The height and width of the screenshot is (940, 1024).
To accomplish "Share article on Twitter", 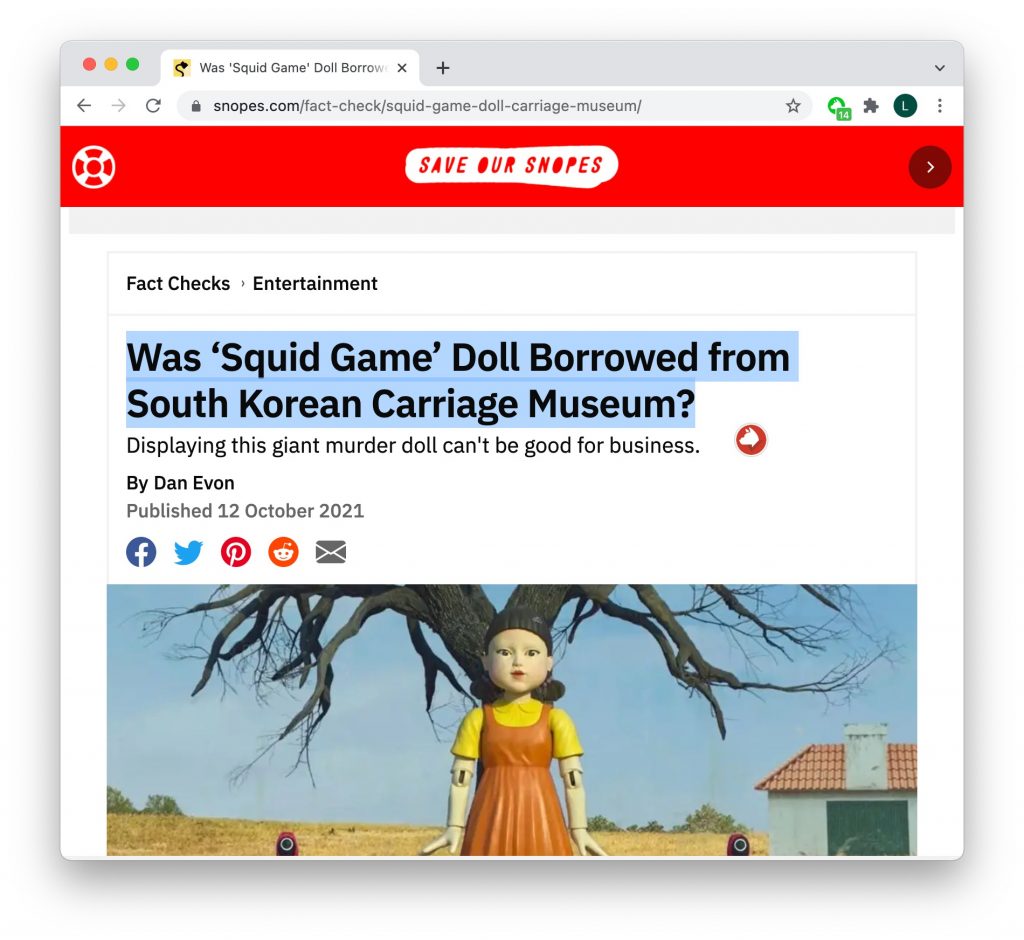I will [x=188, y=552].
